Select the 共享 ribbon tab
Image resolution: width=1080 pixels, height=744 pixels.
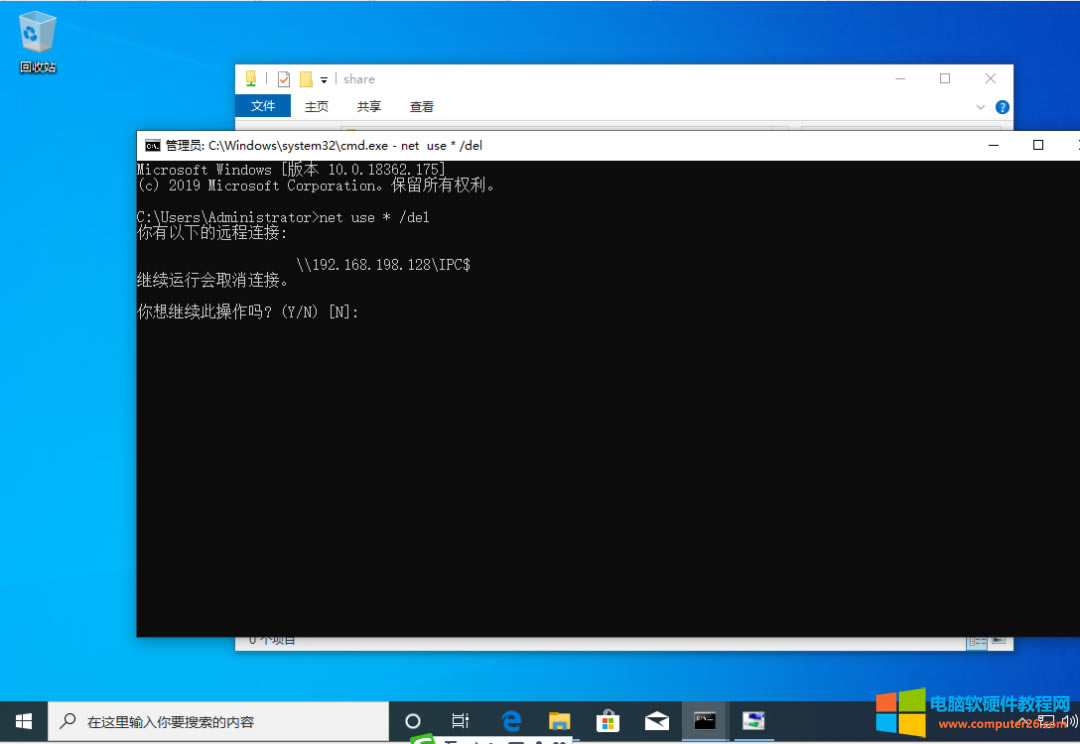coord(369,106)
